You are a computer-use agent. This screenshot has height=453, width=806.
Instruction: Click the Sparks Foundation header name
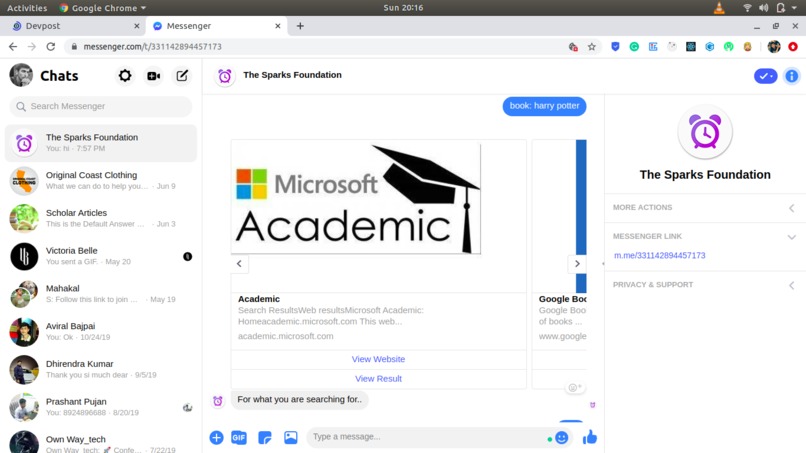point(292,75)
